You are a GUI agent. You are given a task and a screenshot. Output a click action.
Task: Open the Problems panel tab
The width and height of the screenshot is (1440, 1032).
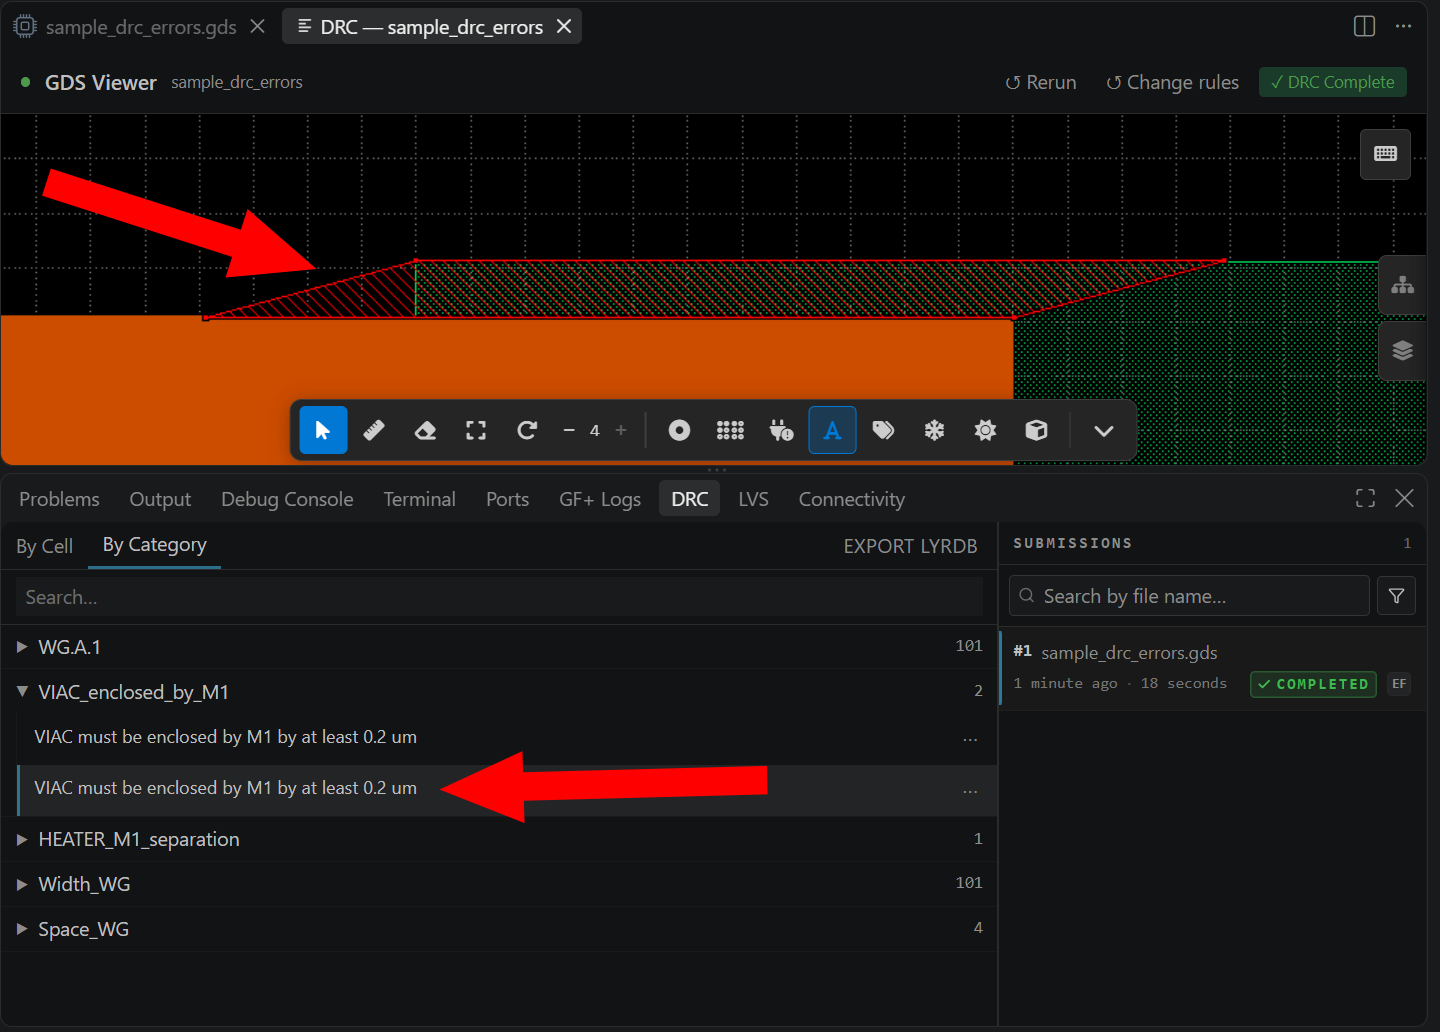tap(59, 499)
